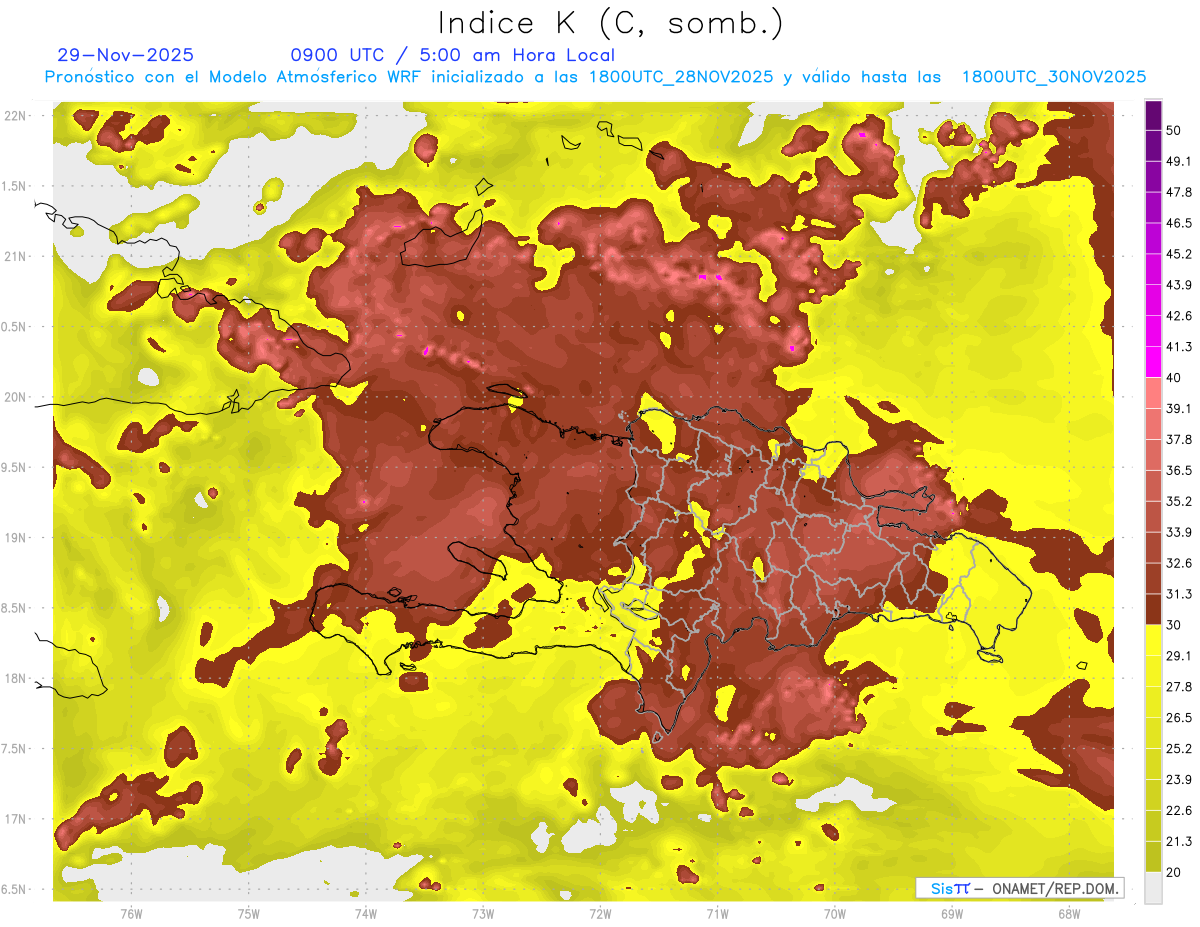The width and height of the screenshot is (1200, 927).
Task: Click the bright yellow swatch between 29.1 and 30
Action: 1153,640
